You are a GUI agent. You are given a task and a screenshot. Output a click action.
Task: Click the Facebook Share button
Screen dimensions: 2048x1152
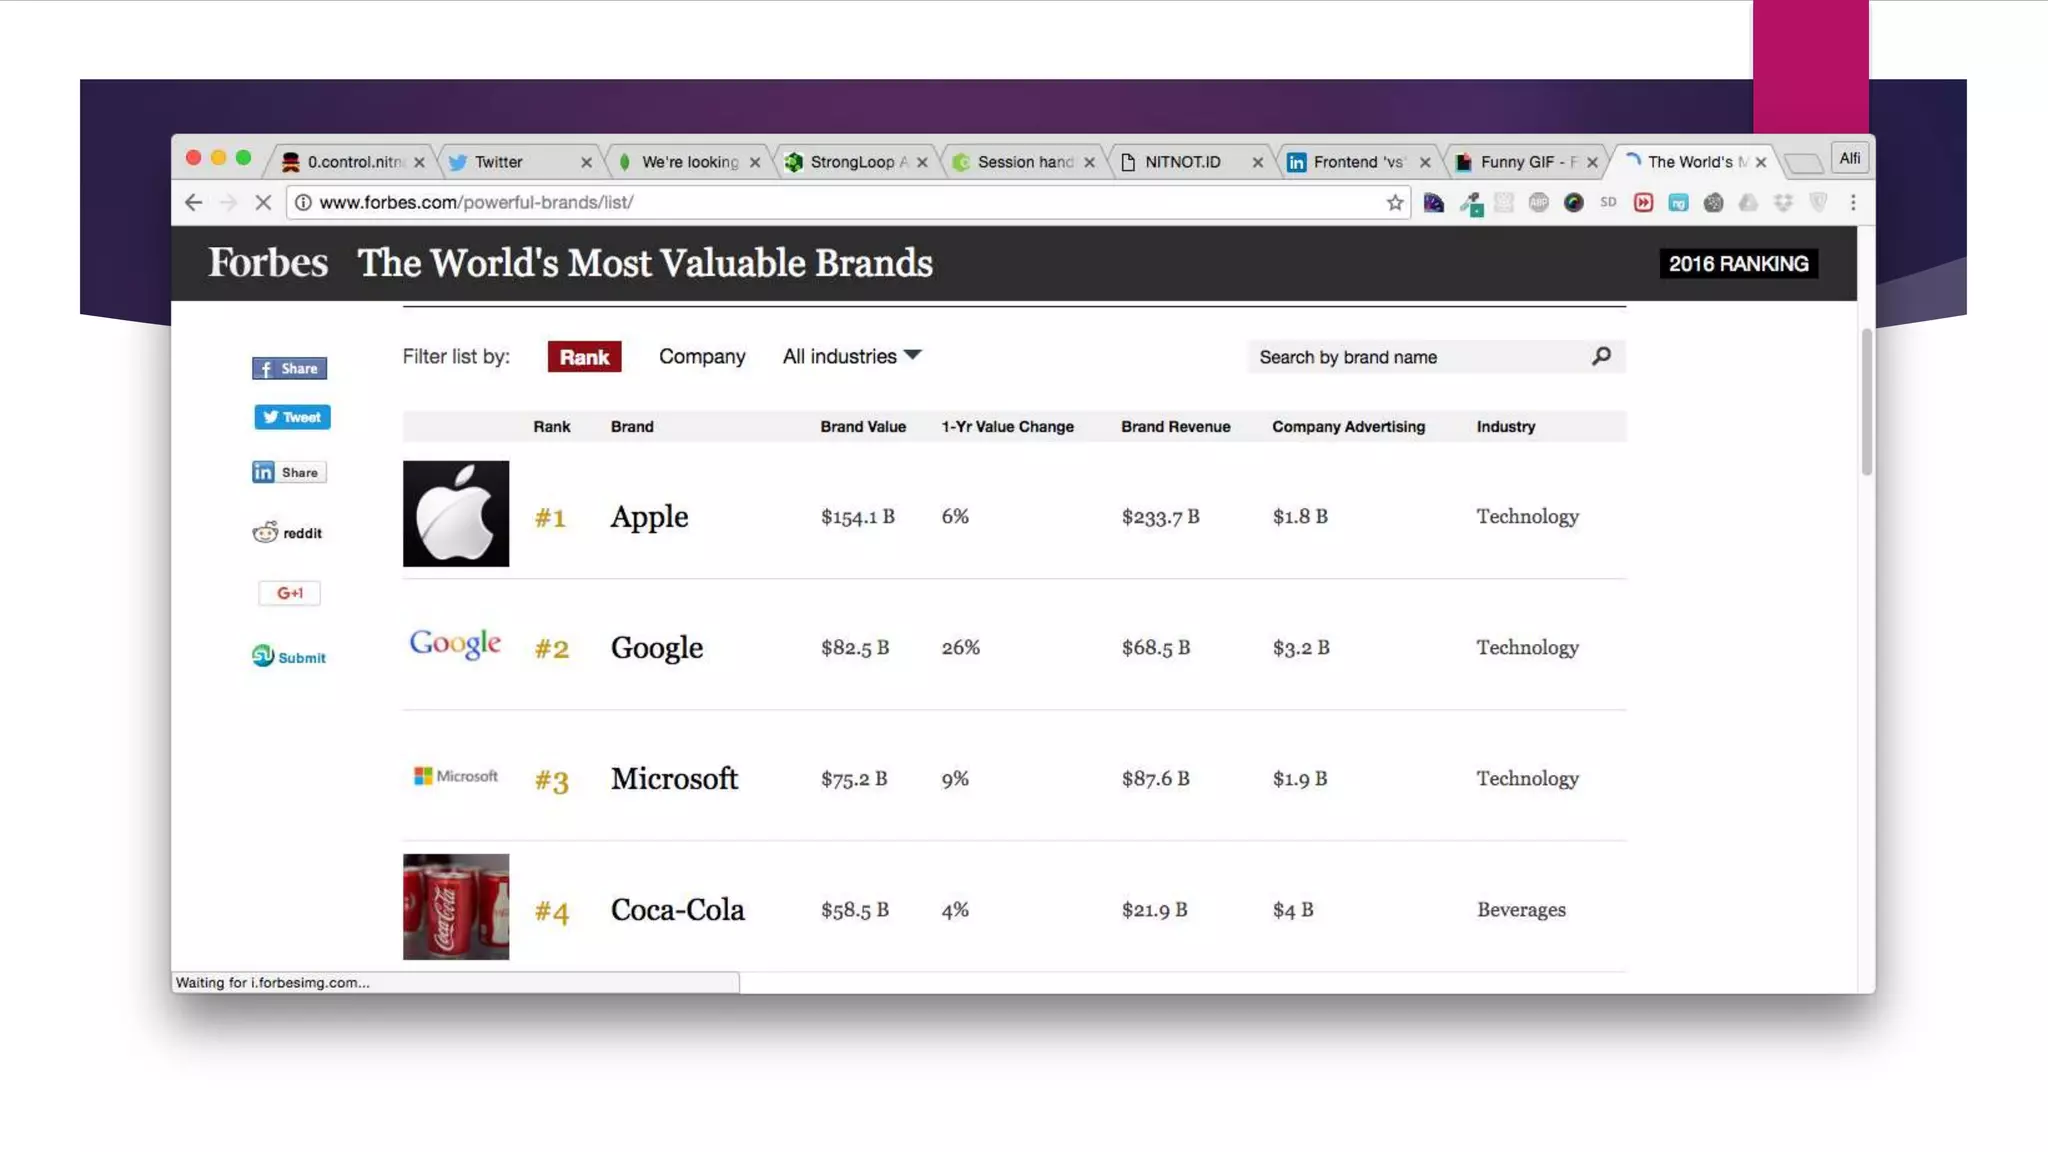point(289,368)
